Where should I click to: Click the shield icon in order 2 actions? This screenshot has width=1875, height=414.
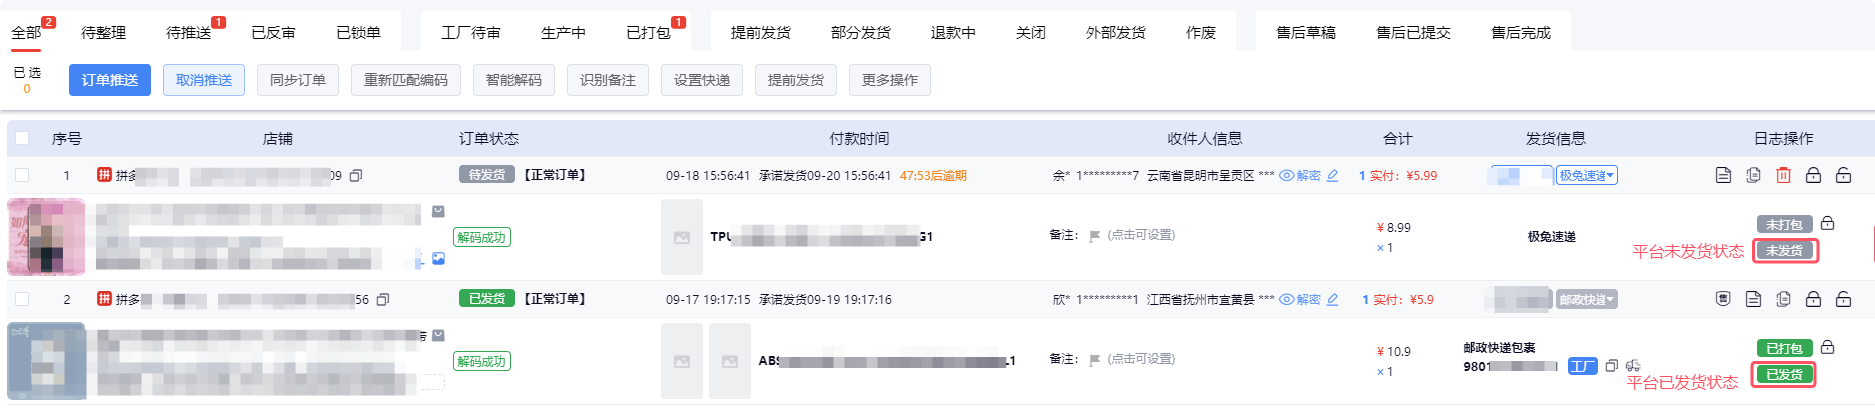tap(1723, 299)
